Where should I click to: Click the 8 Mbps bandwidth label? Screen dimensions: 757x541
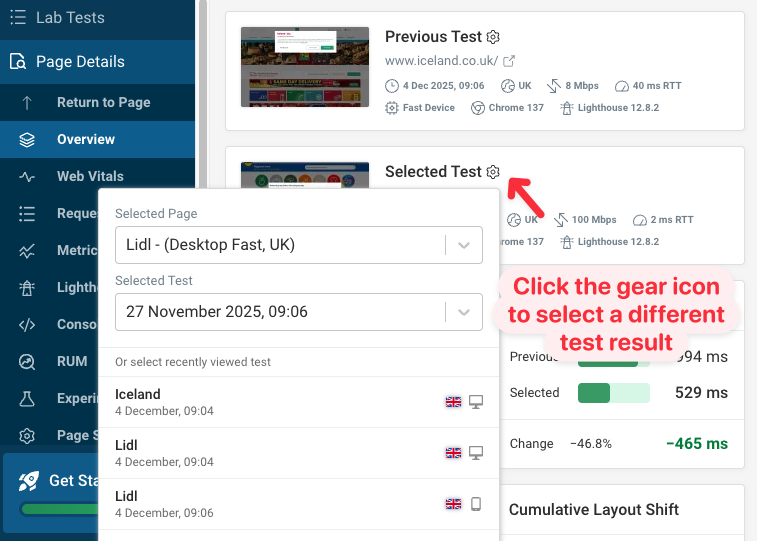pyautogui.click(x=582, y=86)
